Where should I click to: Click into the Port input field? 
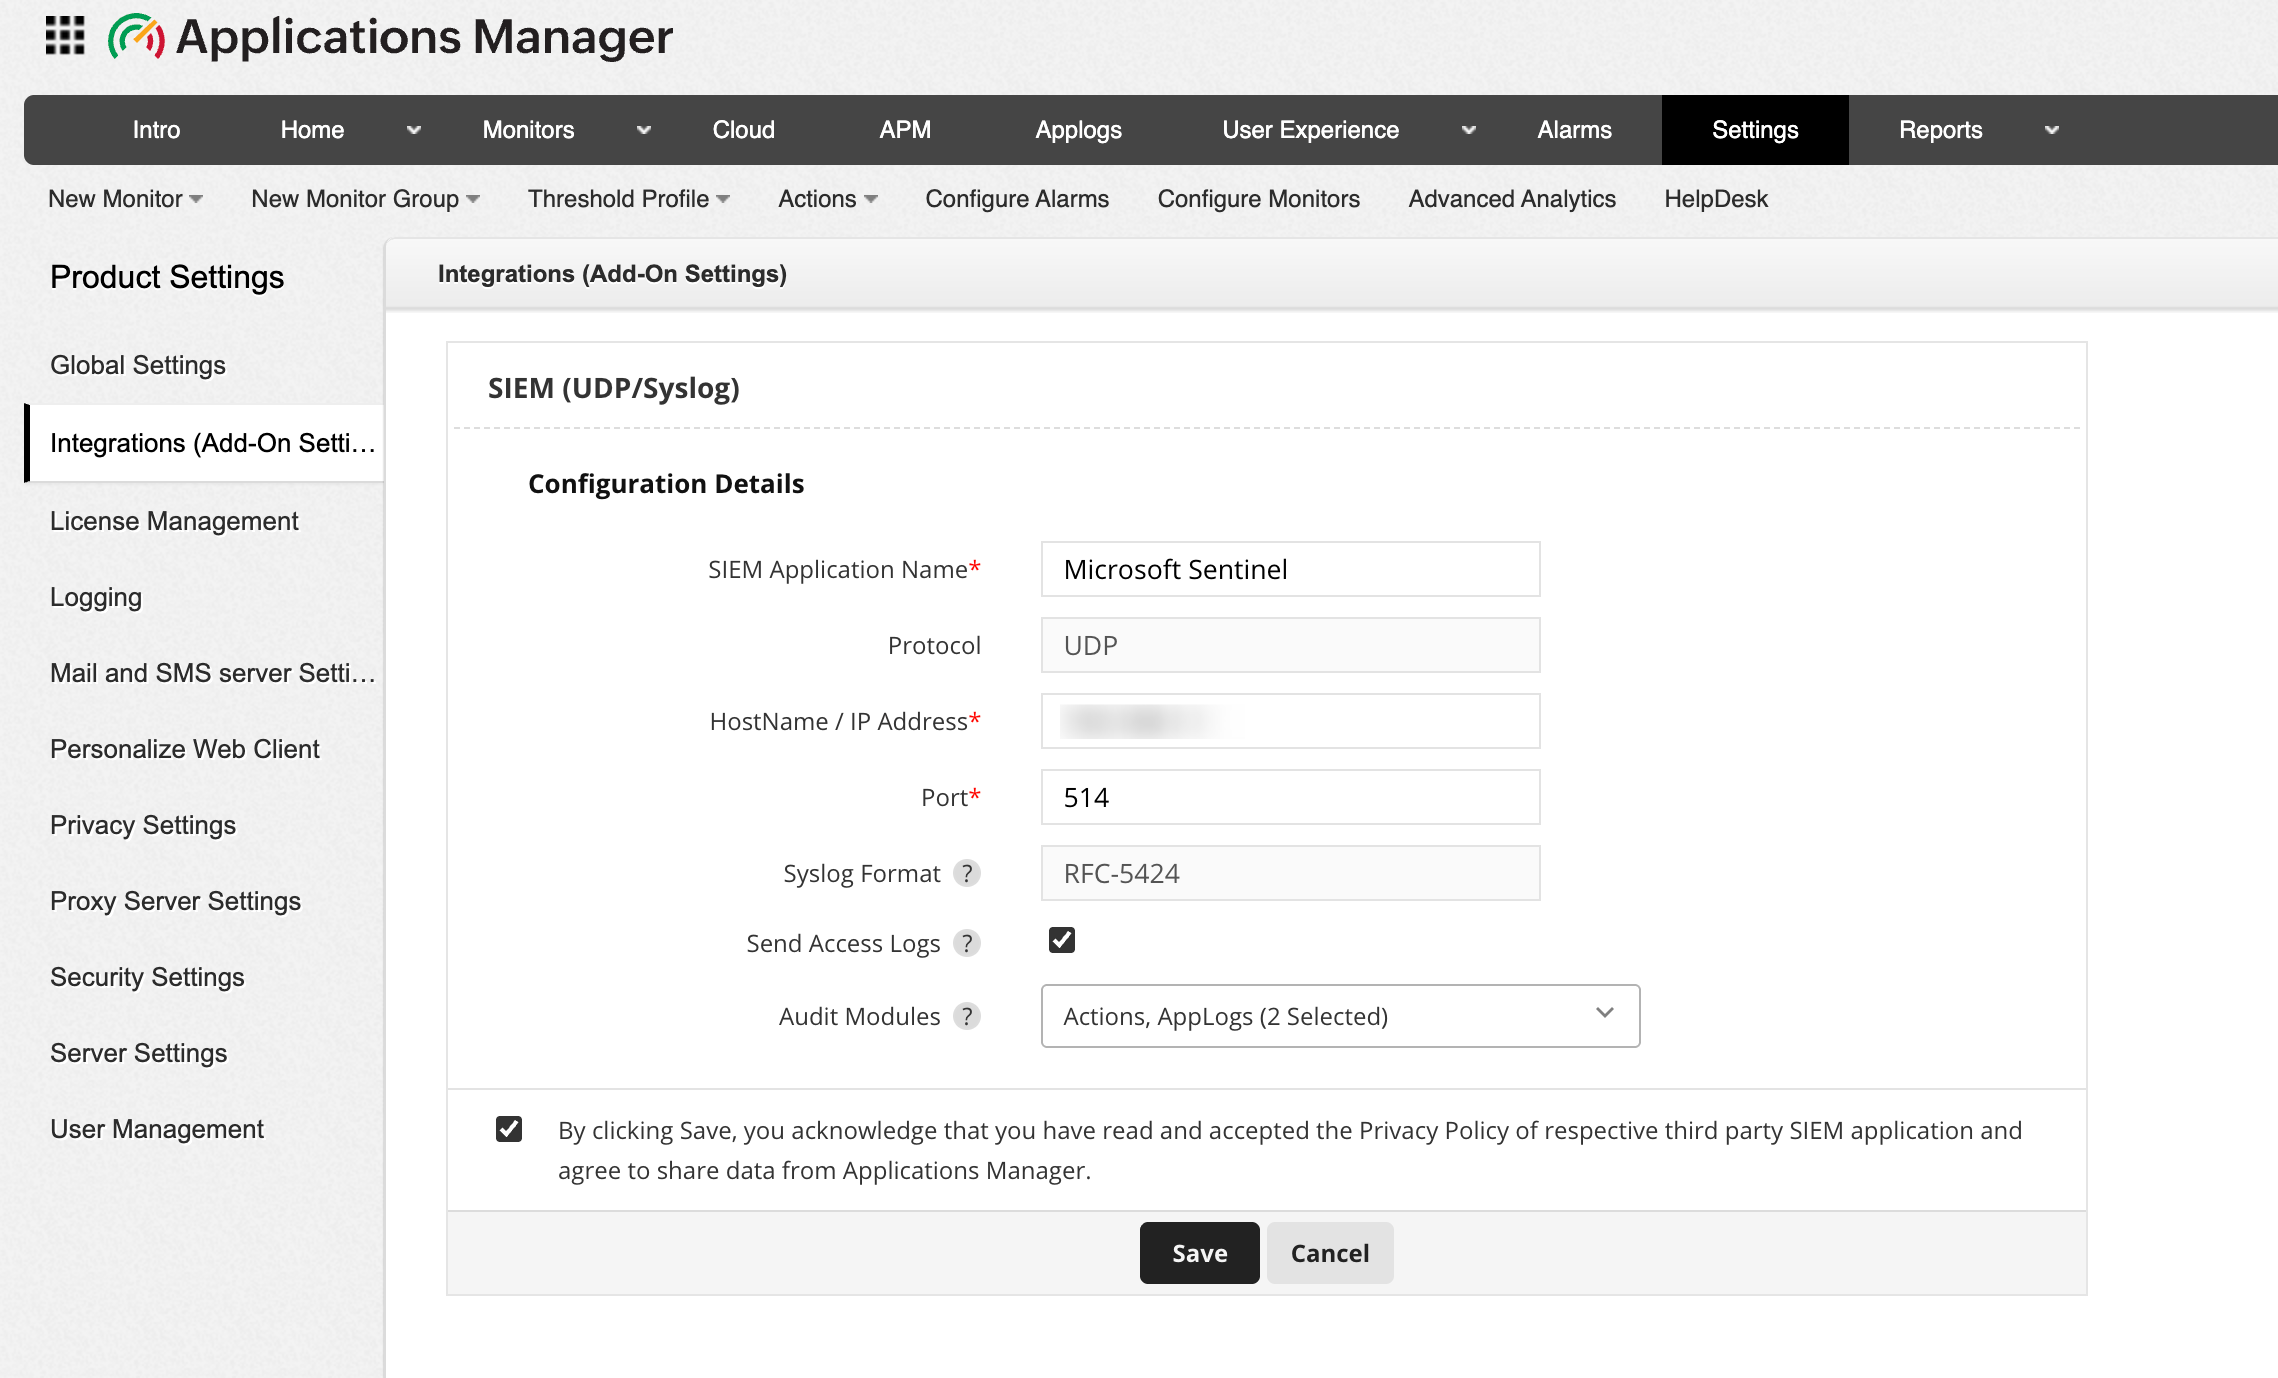[x=1290, y=797]
